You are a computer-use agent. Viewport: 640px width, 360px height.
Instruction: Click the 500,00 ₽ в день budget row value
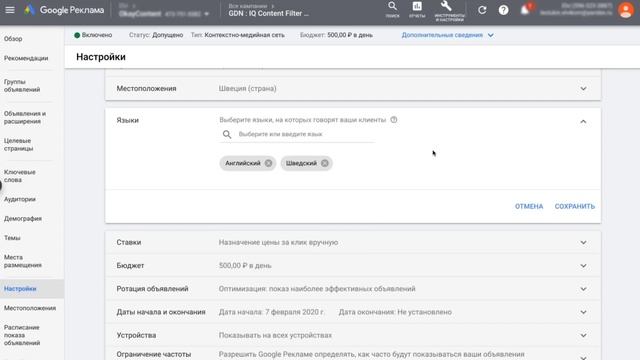coord(245,266)
